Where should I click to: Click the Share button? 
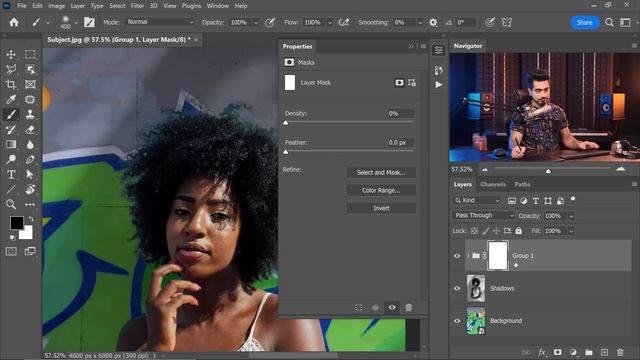(x=584, y=22)
